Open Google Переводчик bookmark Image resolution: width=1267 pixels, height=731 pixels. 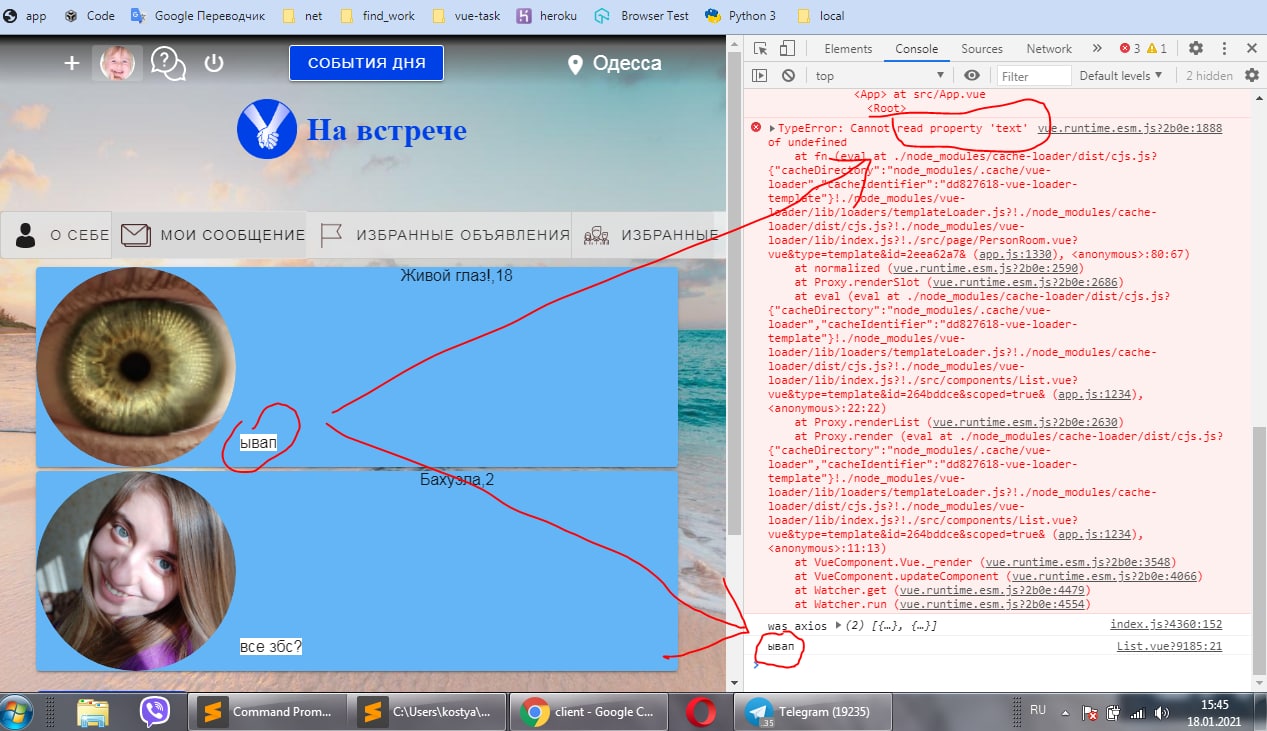200,15
